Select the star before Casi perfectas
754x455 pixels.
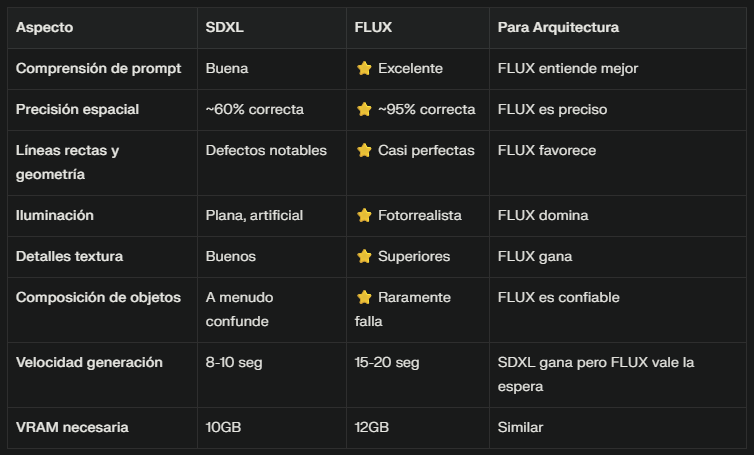click(364, 150)
